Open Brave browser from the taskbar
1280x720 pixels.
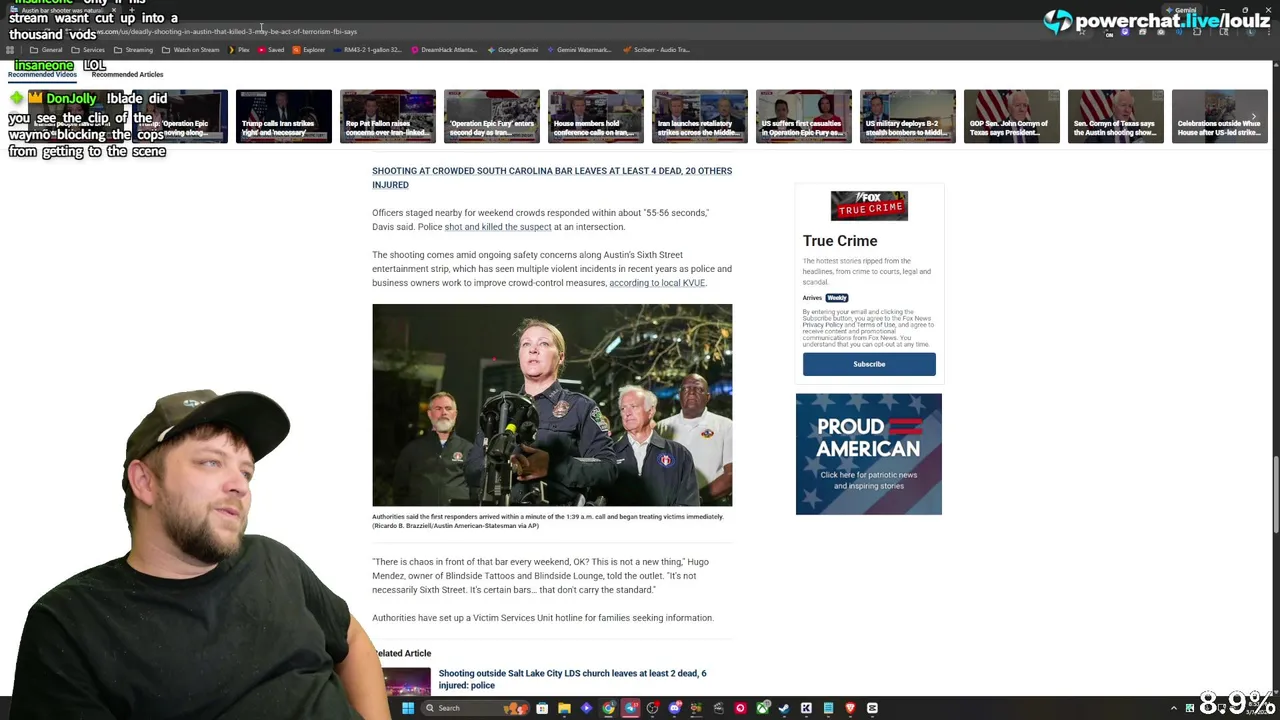(x=850, y=708)
